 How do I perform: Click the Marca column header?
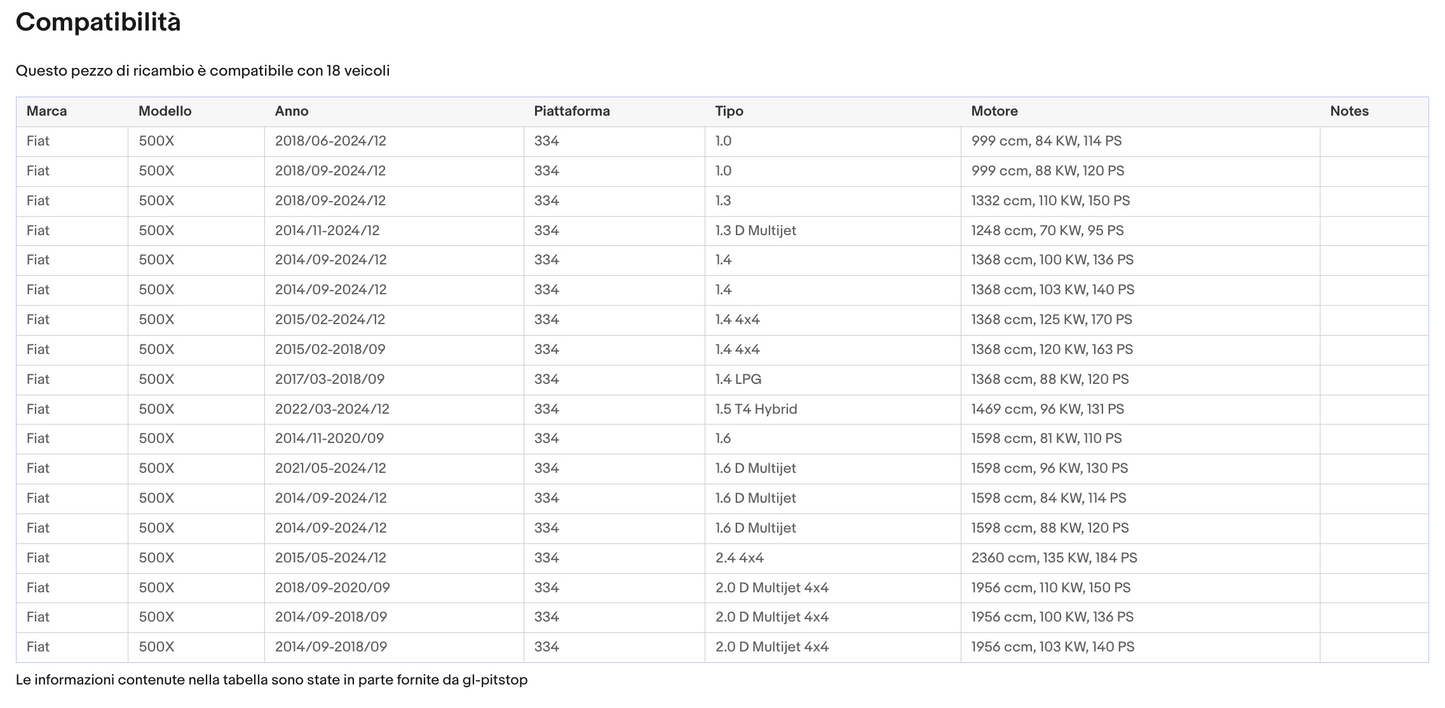pos(47,111)
